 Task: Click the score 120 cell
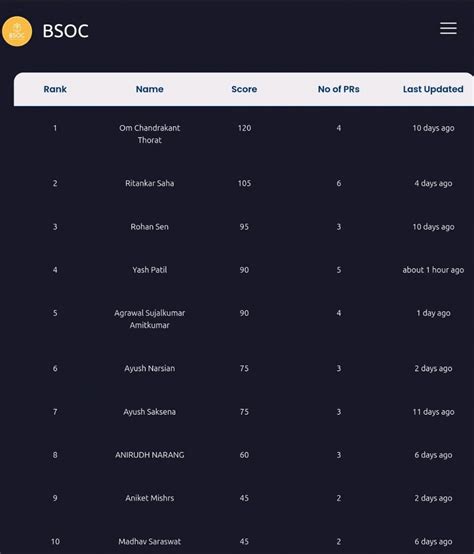click(244, 128)
